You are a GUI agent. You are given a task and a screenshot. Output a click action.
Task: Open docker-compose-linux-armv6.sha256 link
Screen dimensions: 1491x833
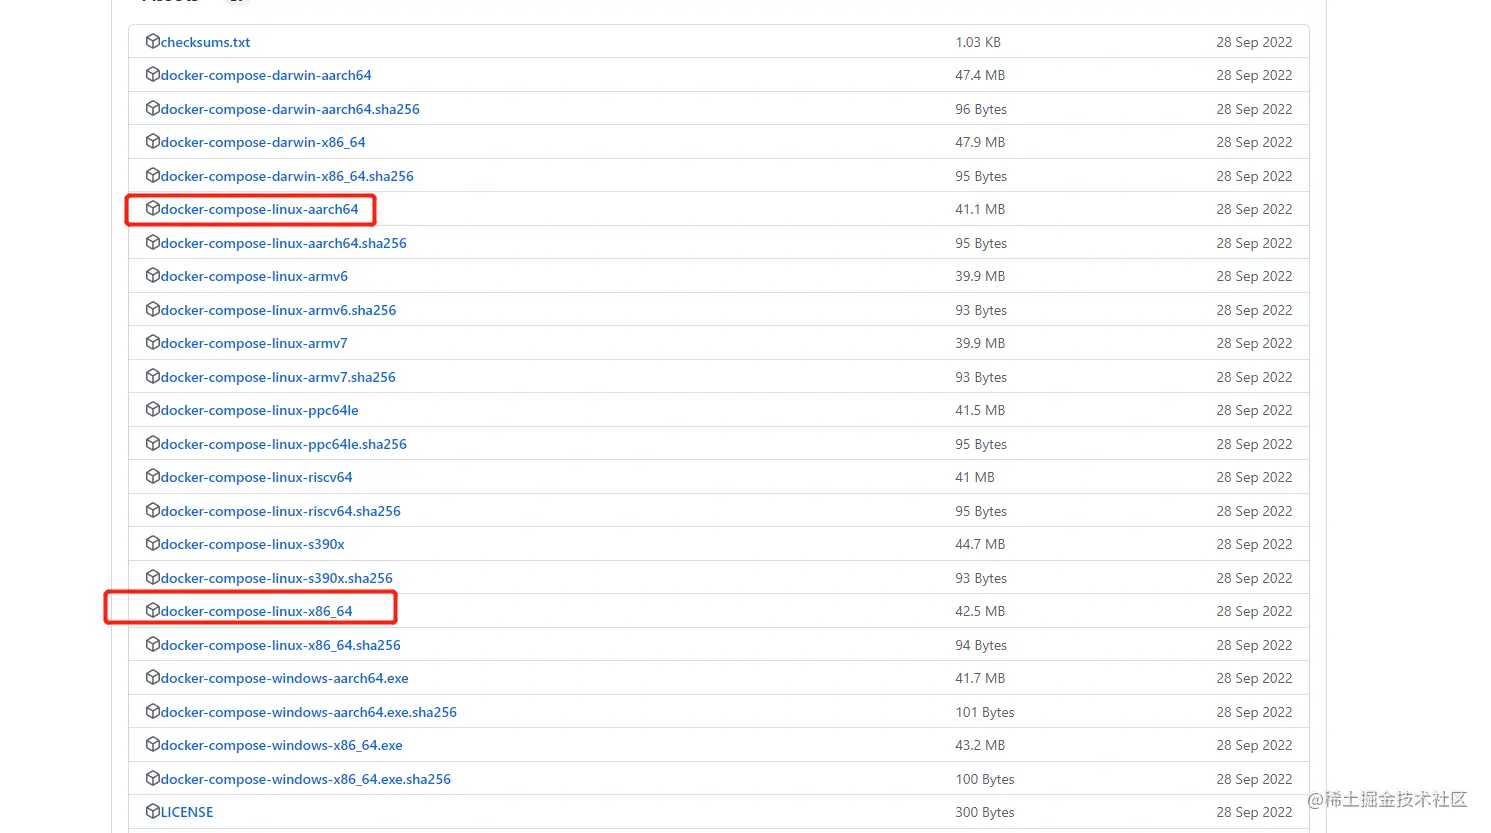tap(278, 310)
